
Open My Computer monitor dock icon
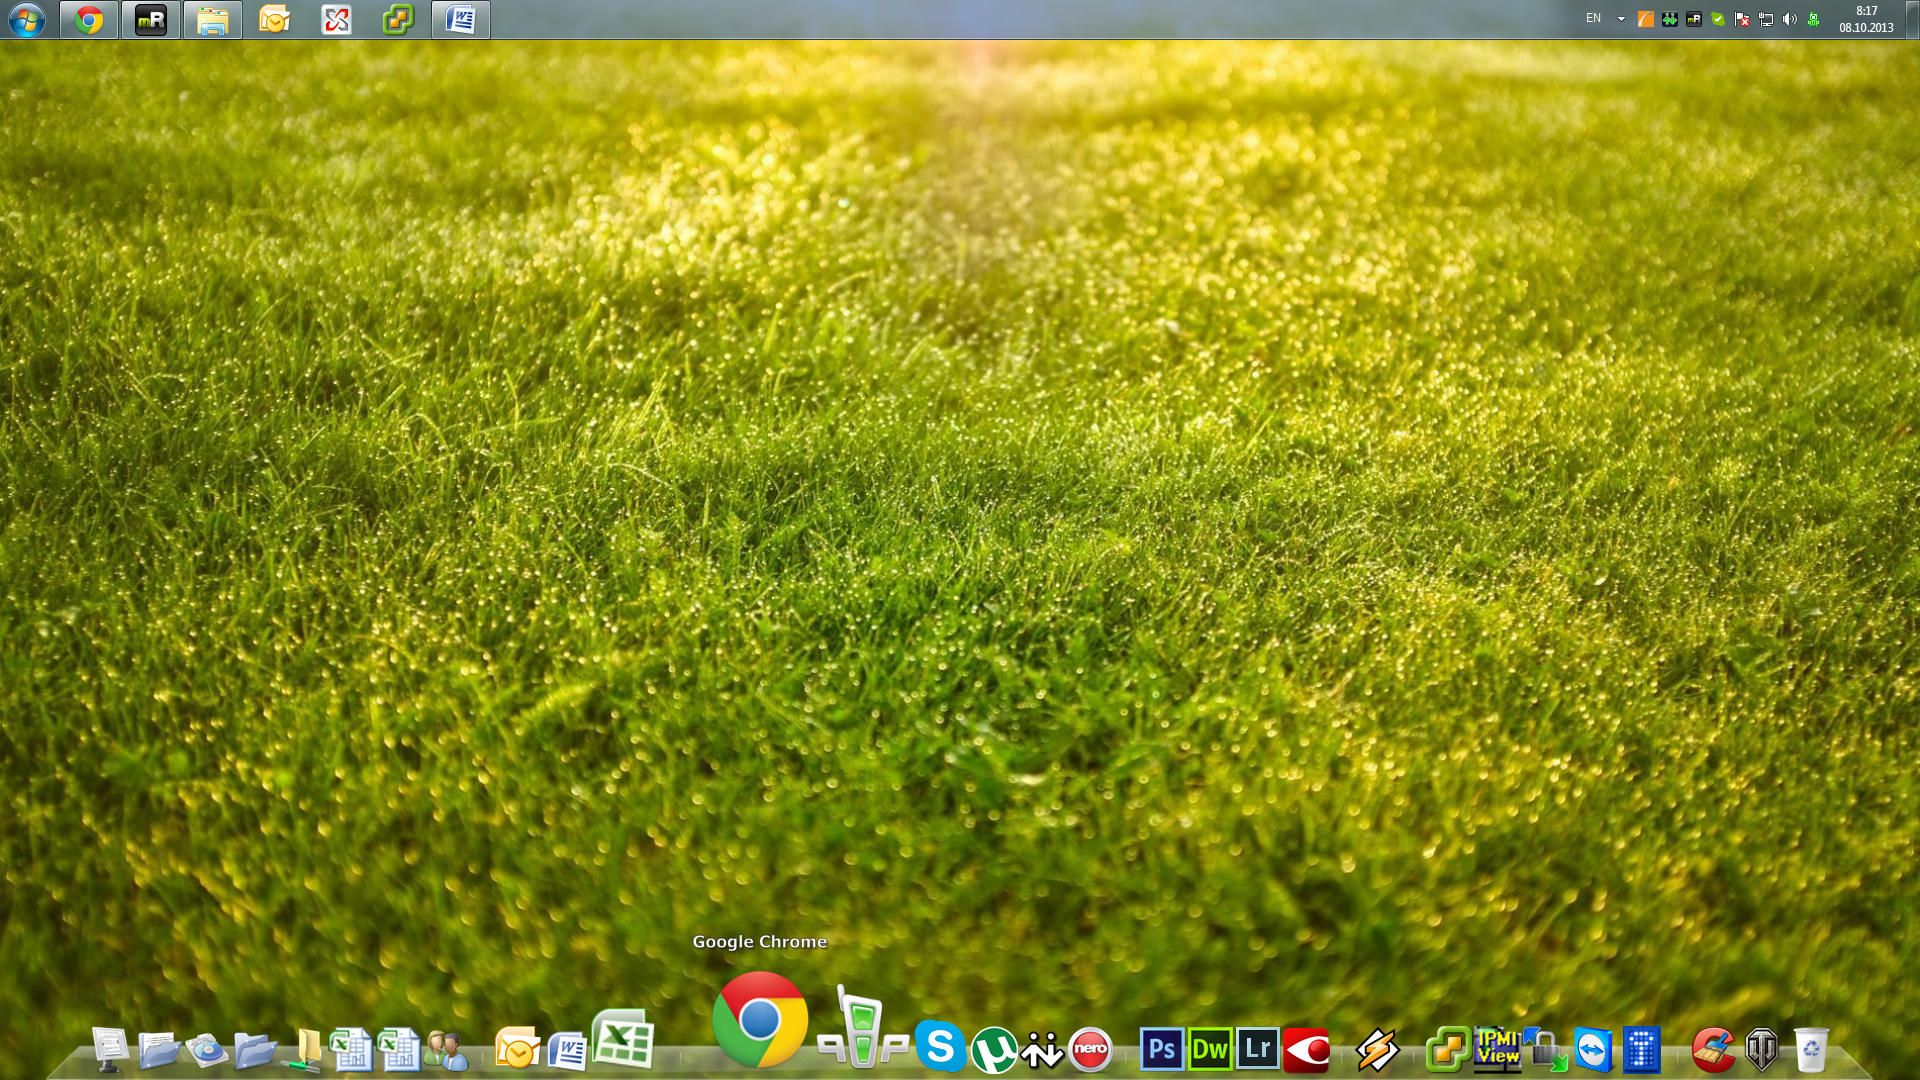coord(110,1050)
